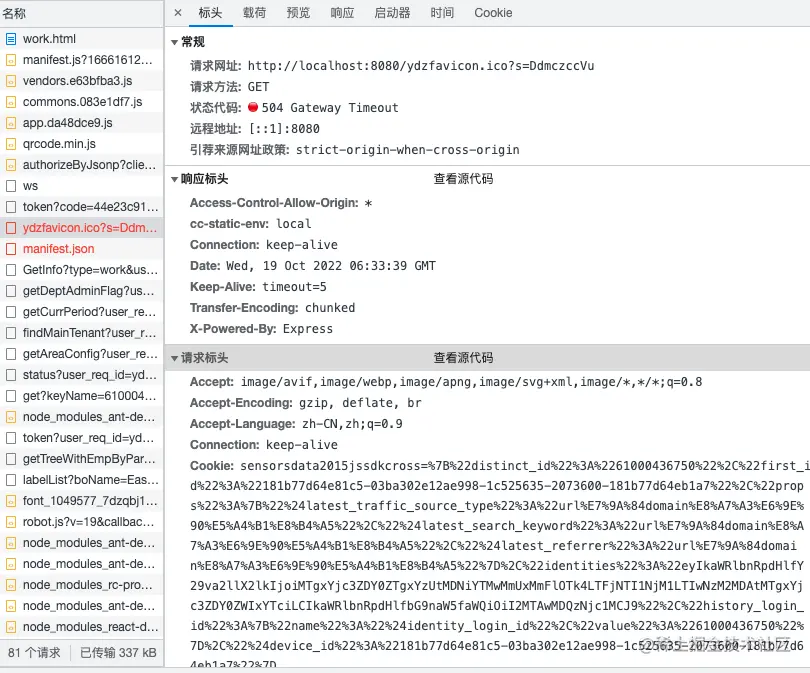
Task: Click the script icon for node_modules_react-d request
Action: point(11,627)
